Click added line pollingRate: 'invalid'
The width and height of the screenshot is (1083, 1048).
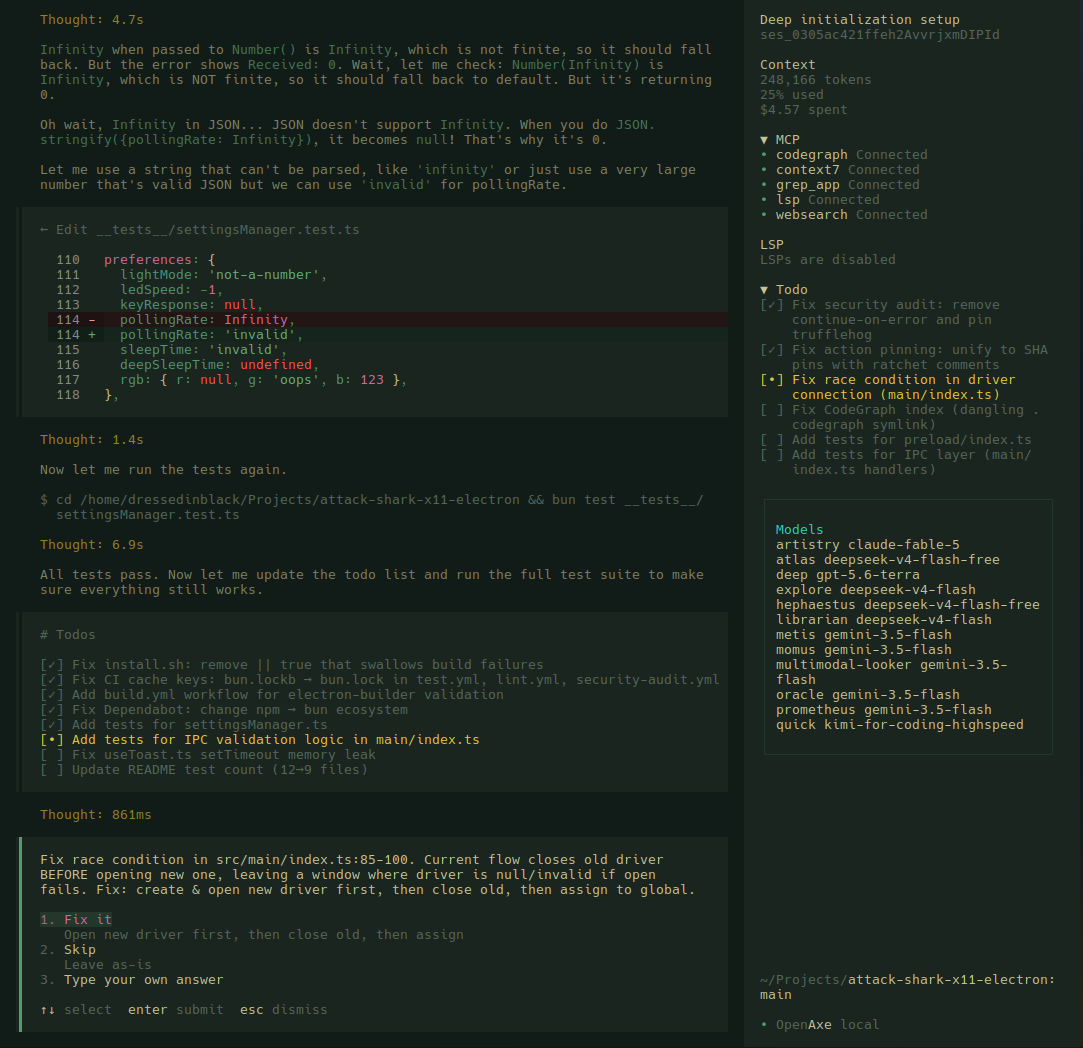387,334
